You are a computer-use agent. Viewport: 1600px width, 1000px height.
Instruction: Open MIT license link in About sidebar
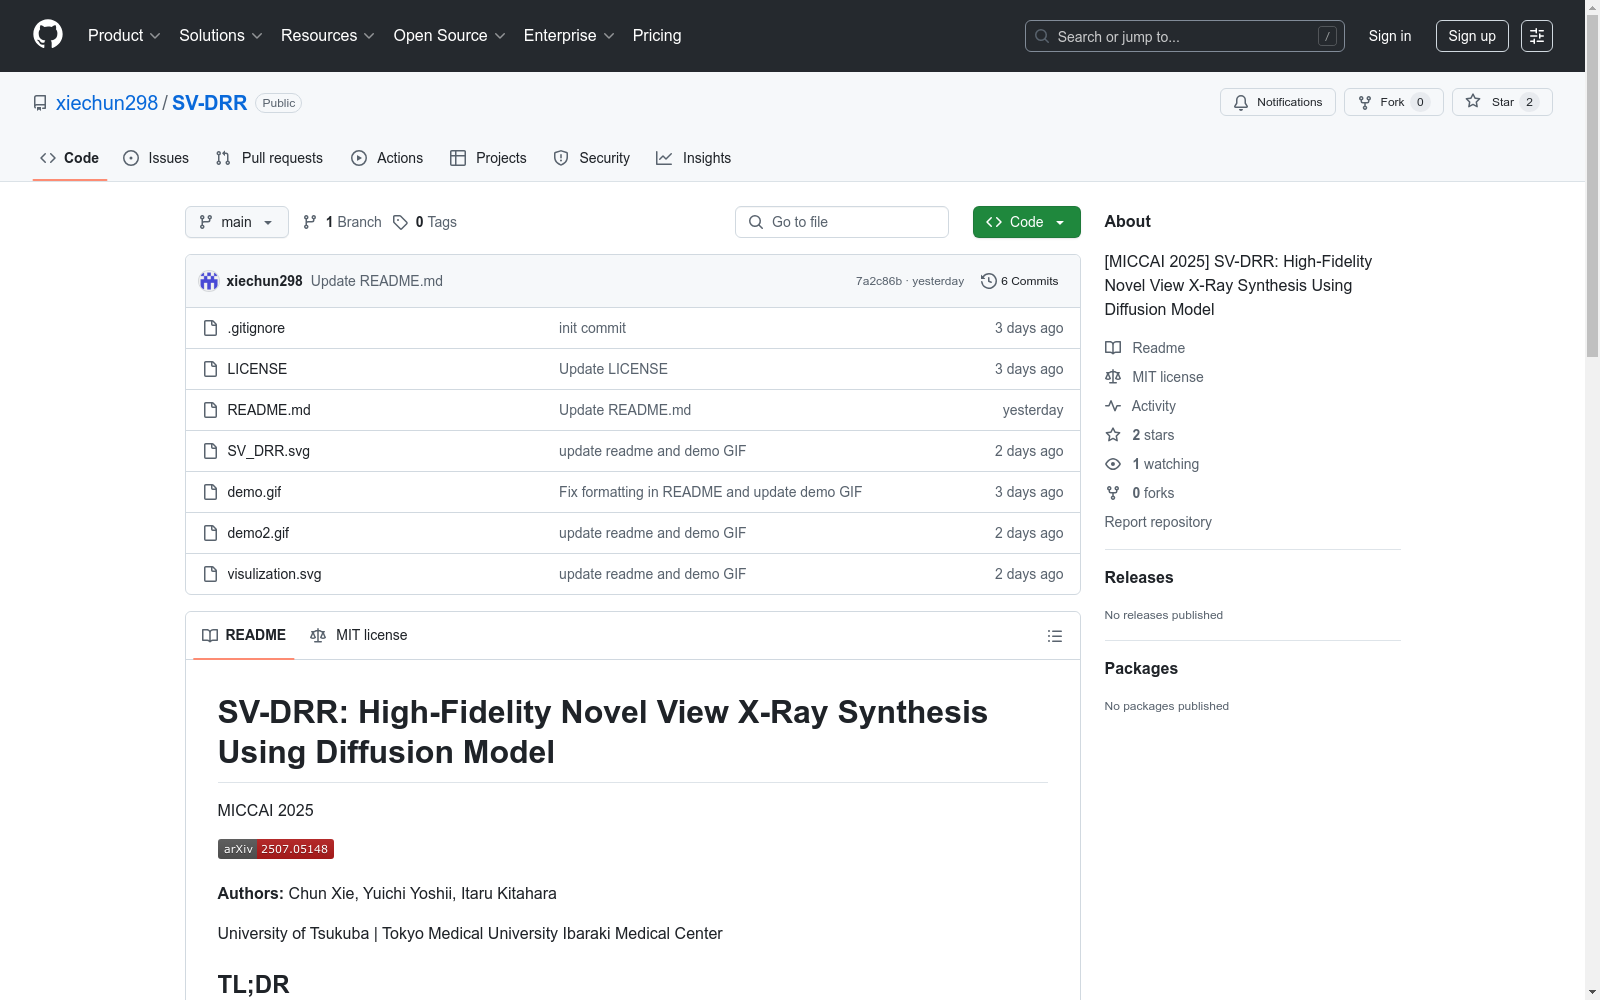pyautogui.click(x=1155, y=377)
